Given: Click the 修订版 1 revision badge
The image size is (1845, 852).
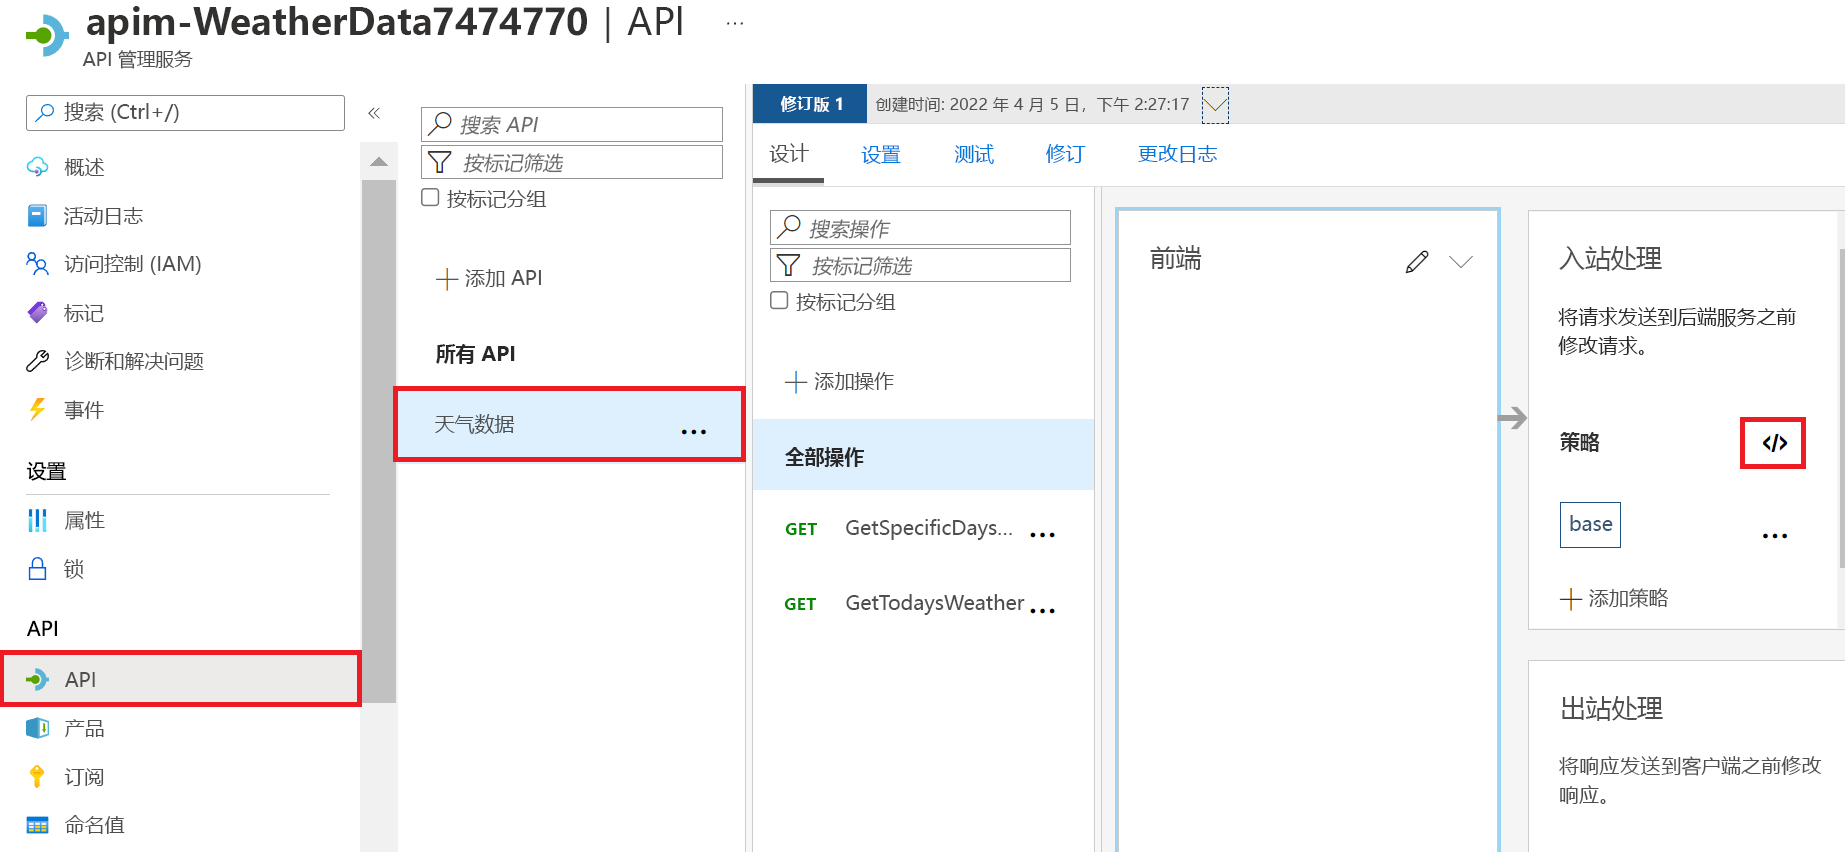Looking at the screenshot, I should 810,104.
